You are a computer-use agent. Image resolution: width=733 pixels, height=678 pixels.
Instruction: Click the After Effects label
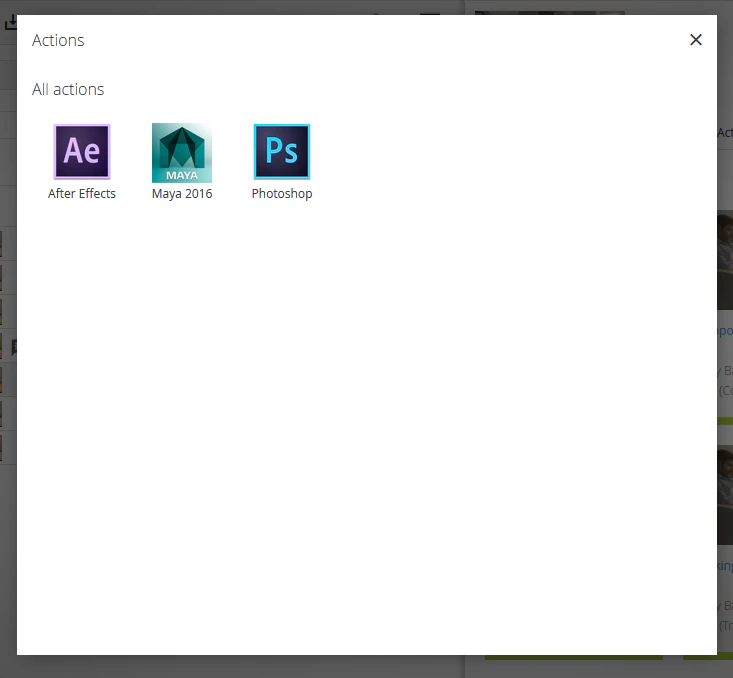pos(82,194)
